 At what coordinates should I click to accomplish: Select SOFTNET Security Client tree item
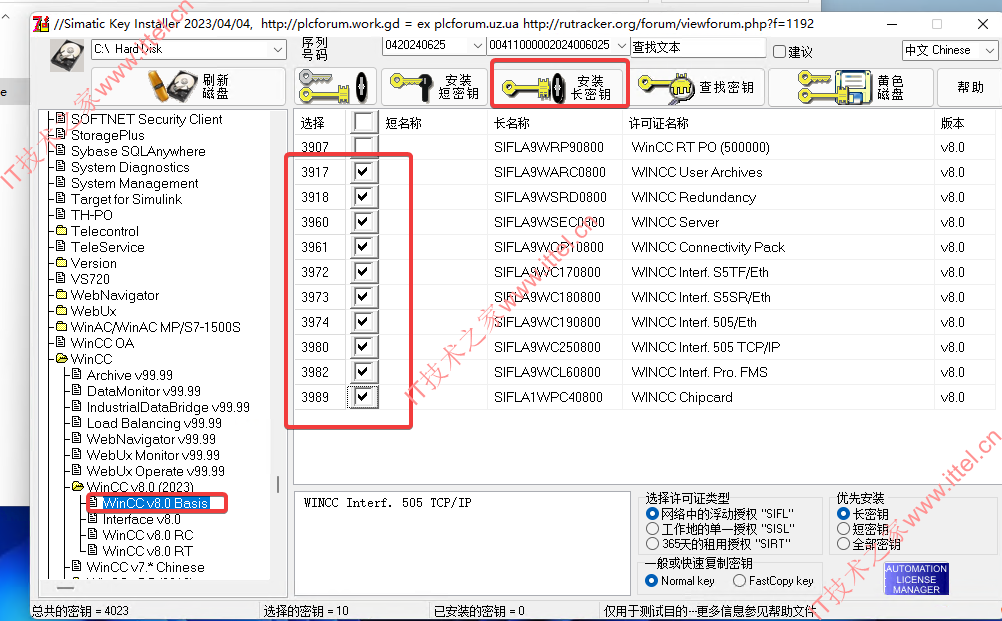[146, 119]
